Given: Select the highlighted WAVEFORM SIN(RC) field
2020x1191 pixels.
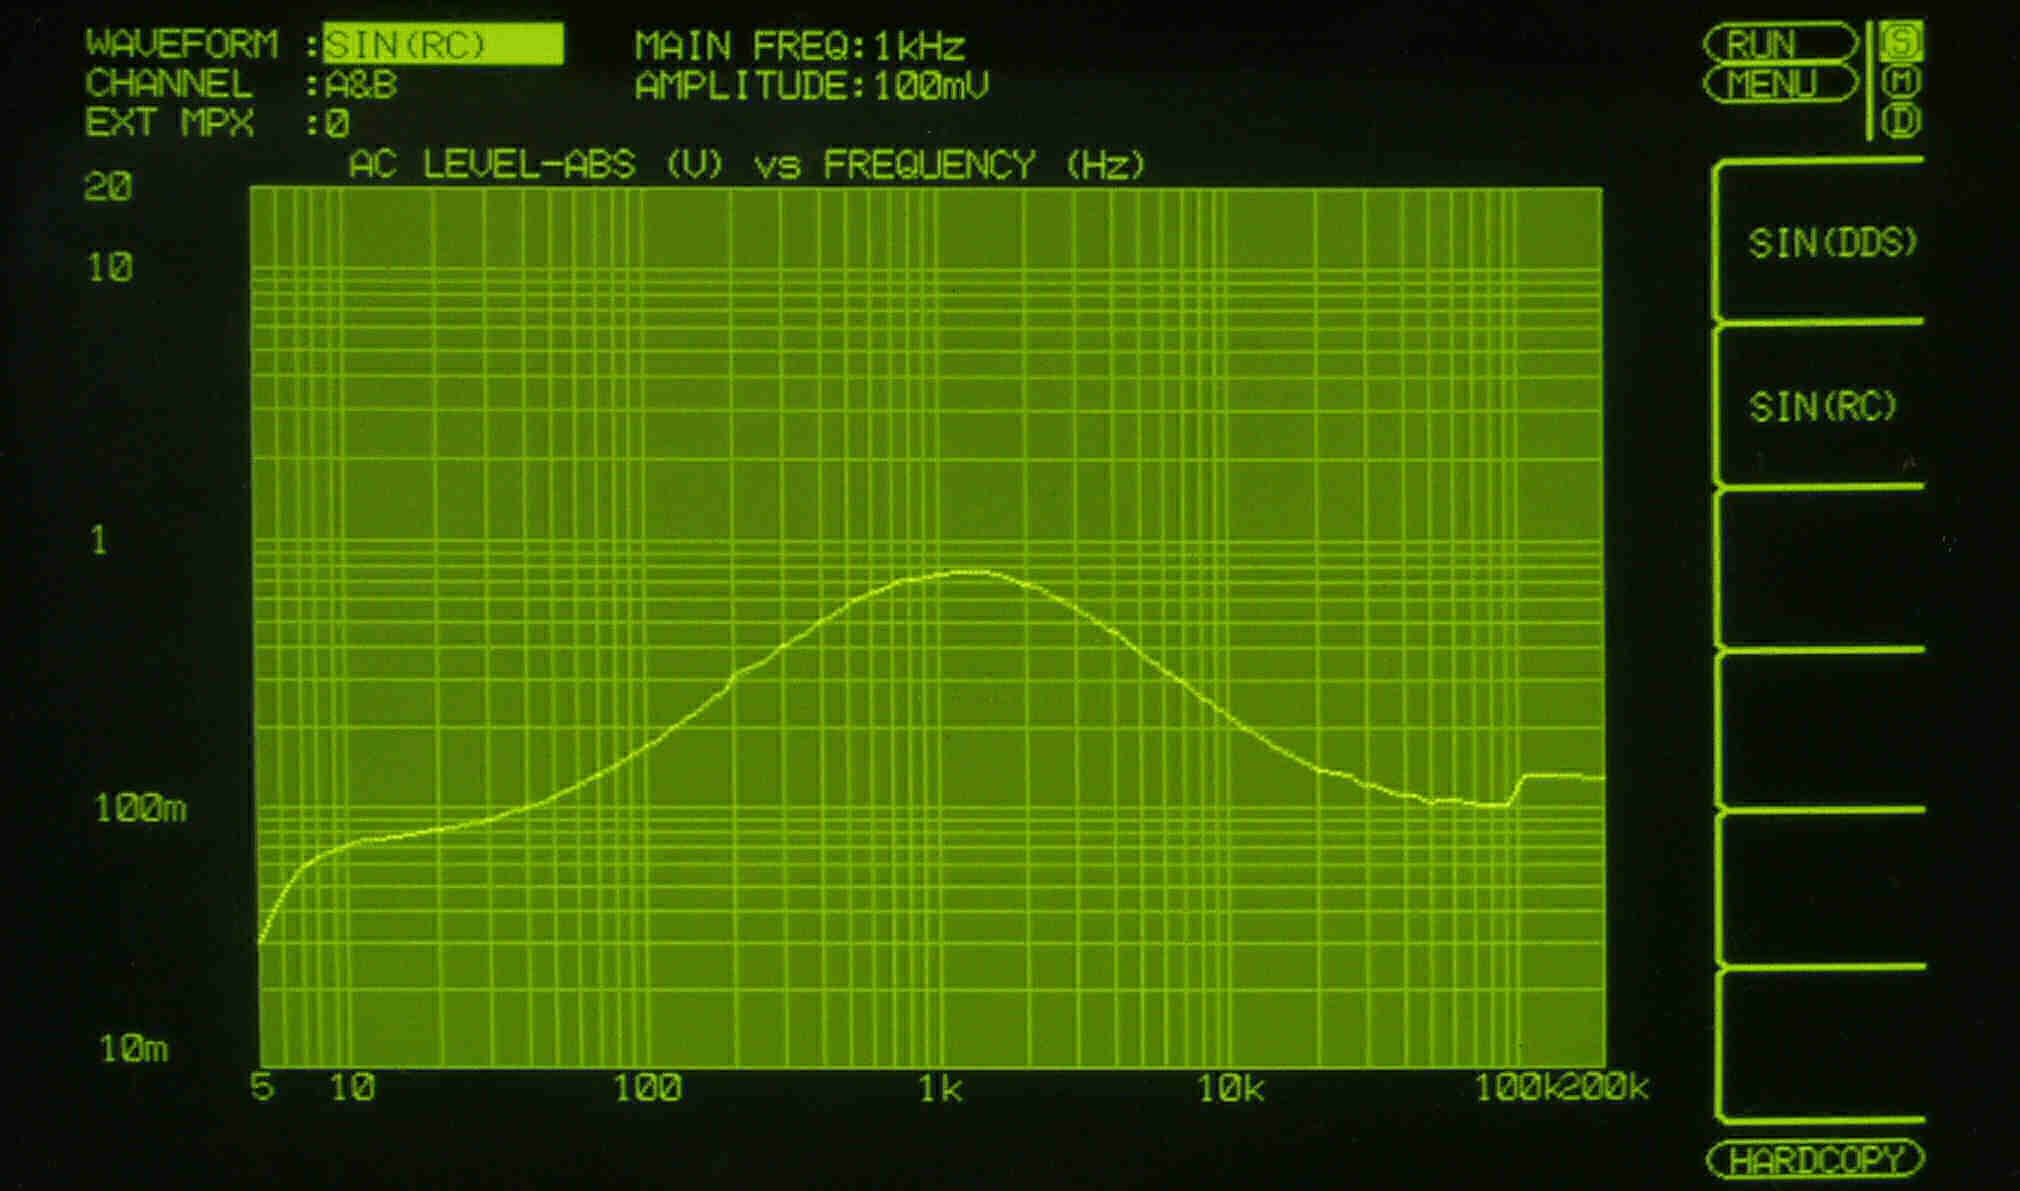Looking at the screenshot, I should (443, 45).
